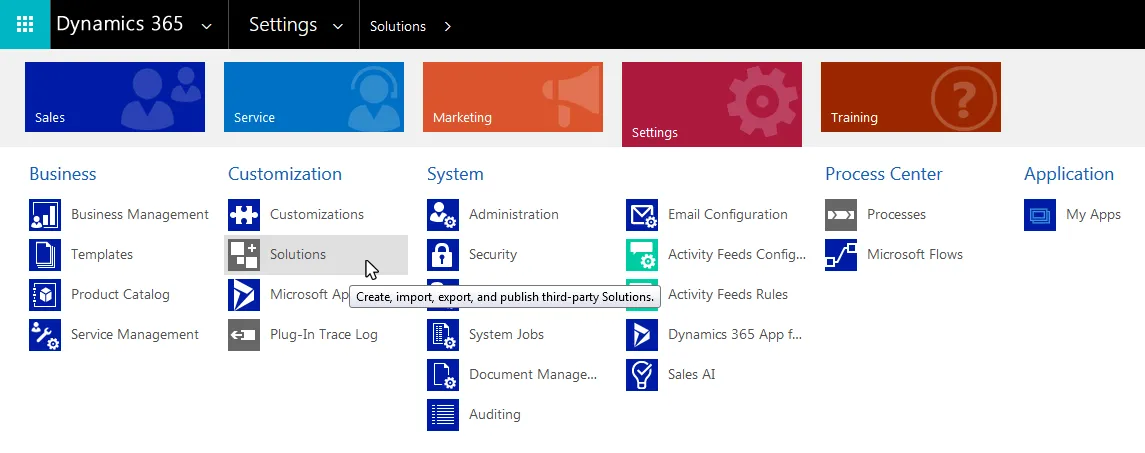Image resolution: width=1145 pixels, height=453 pixels.
Task: Click the Customizations puzzle piece icon
Action: [244, 215]
